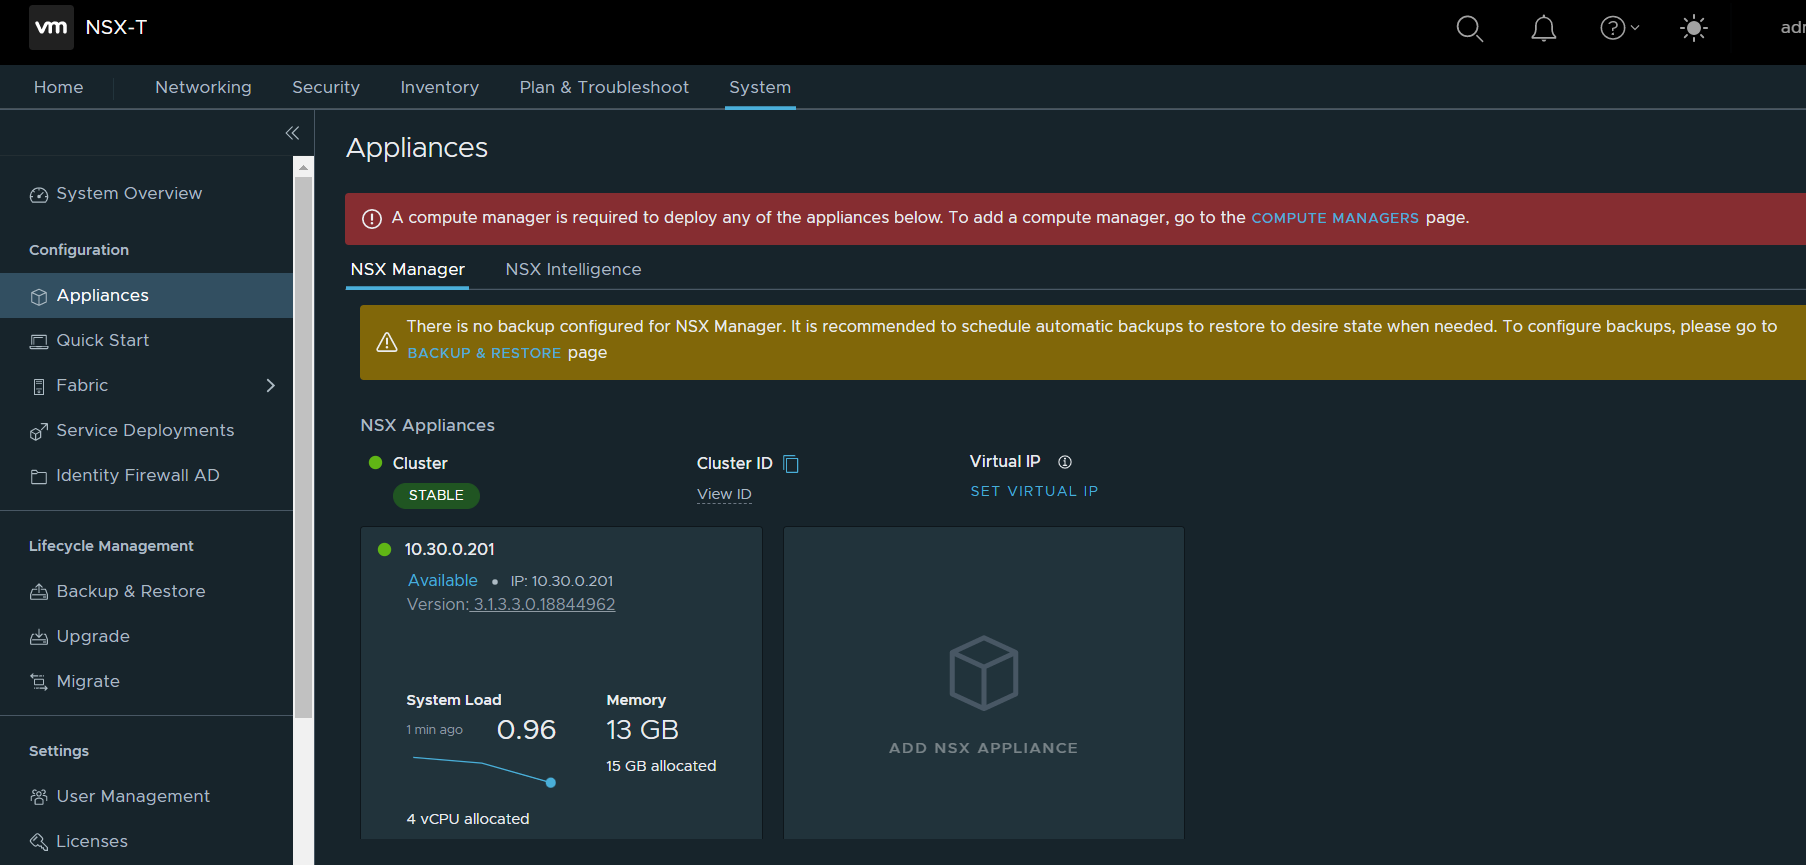
Task: Click the "15 GB allocated" text
Action: point(661,766)
